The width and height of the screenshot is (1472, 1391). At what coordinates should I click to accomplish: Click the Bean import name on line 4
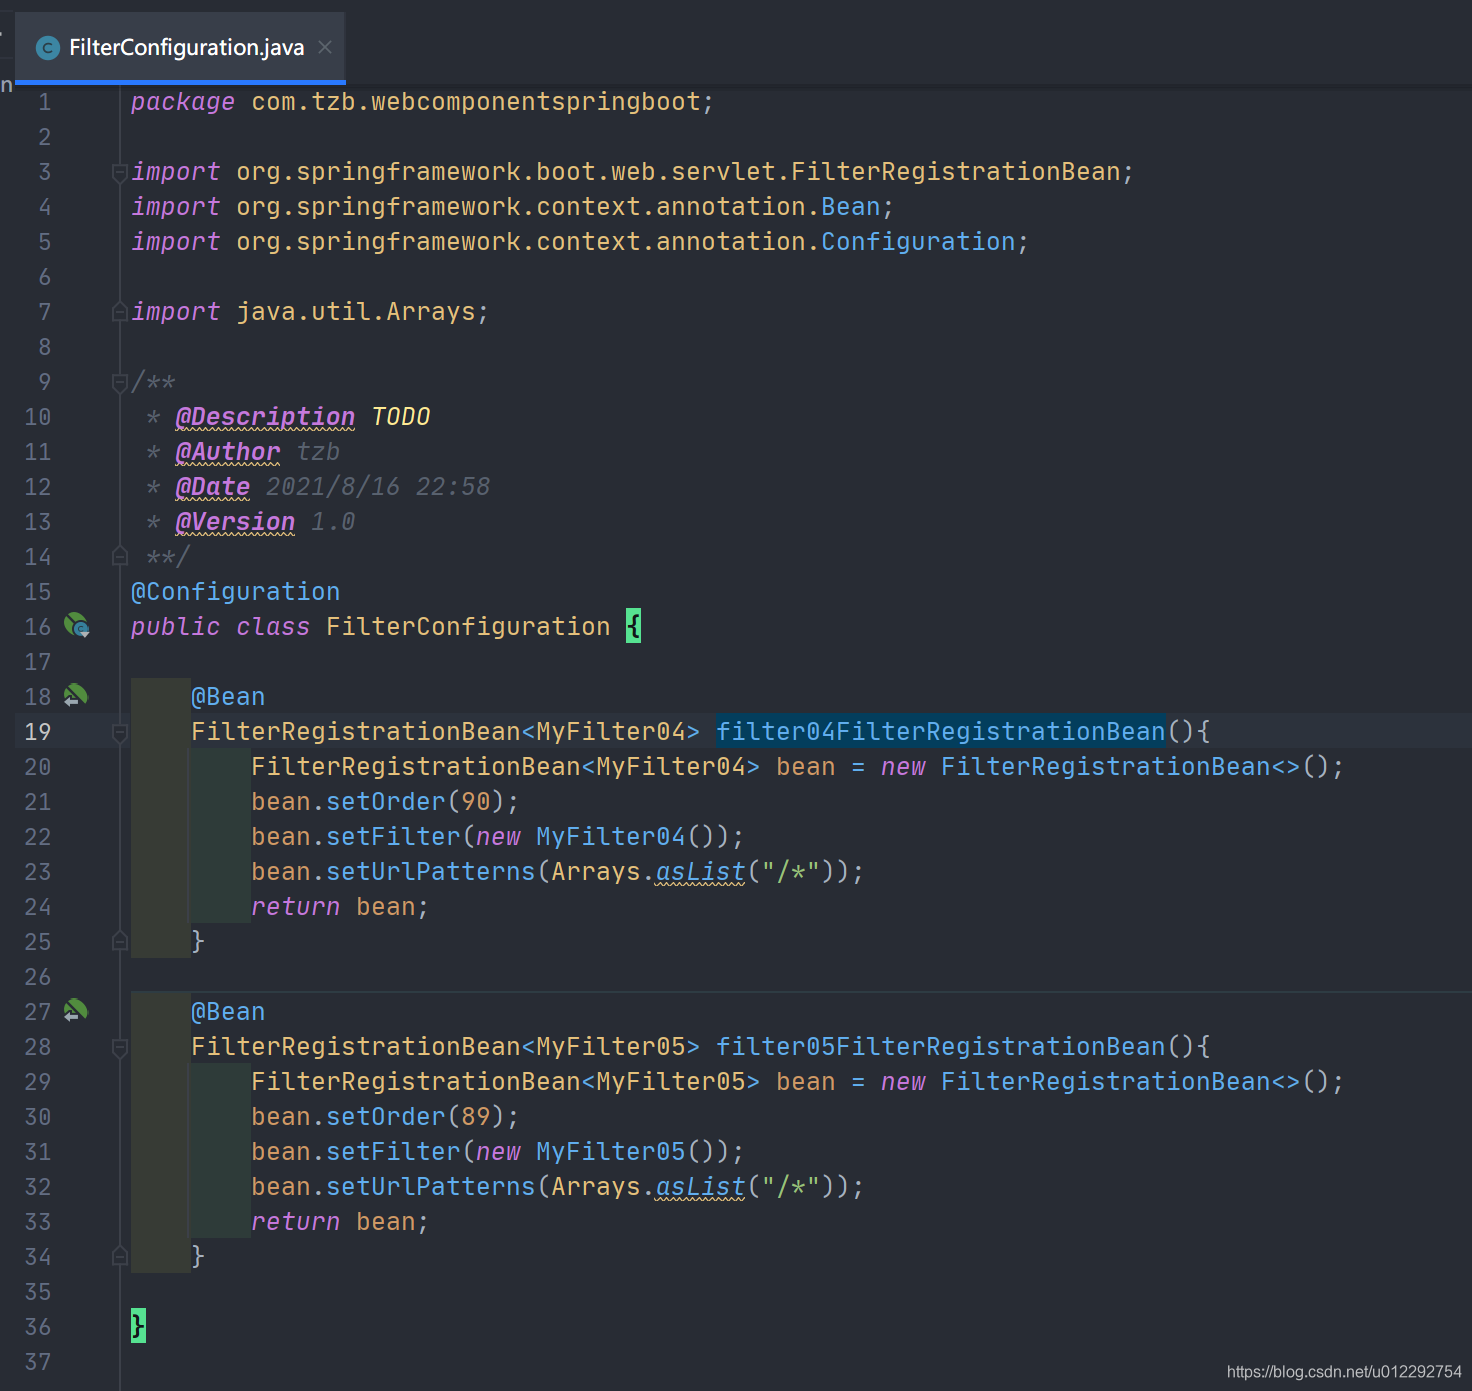click(x=851, y=207)
